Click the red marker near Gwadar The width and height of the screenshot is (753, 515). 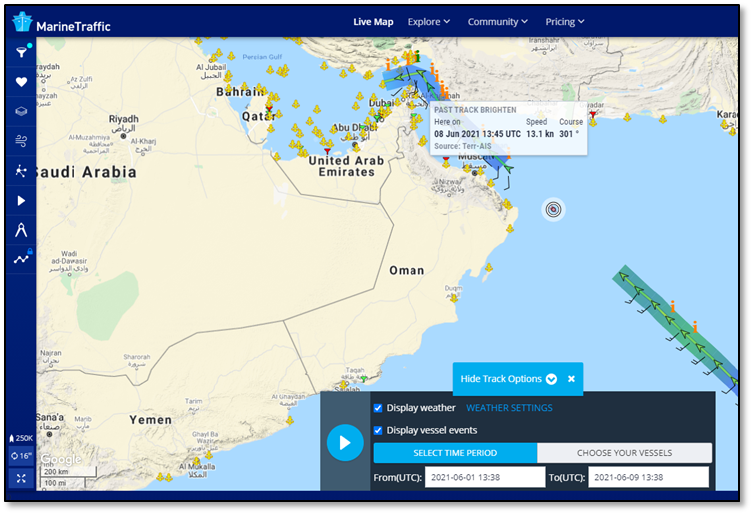pos(593,114)
